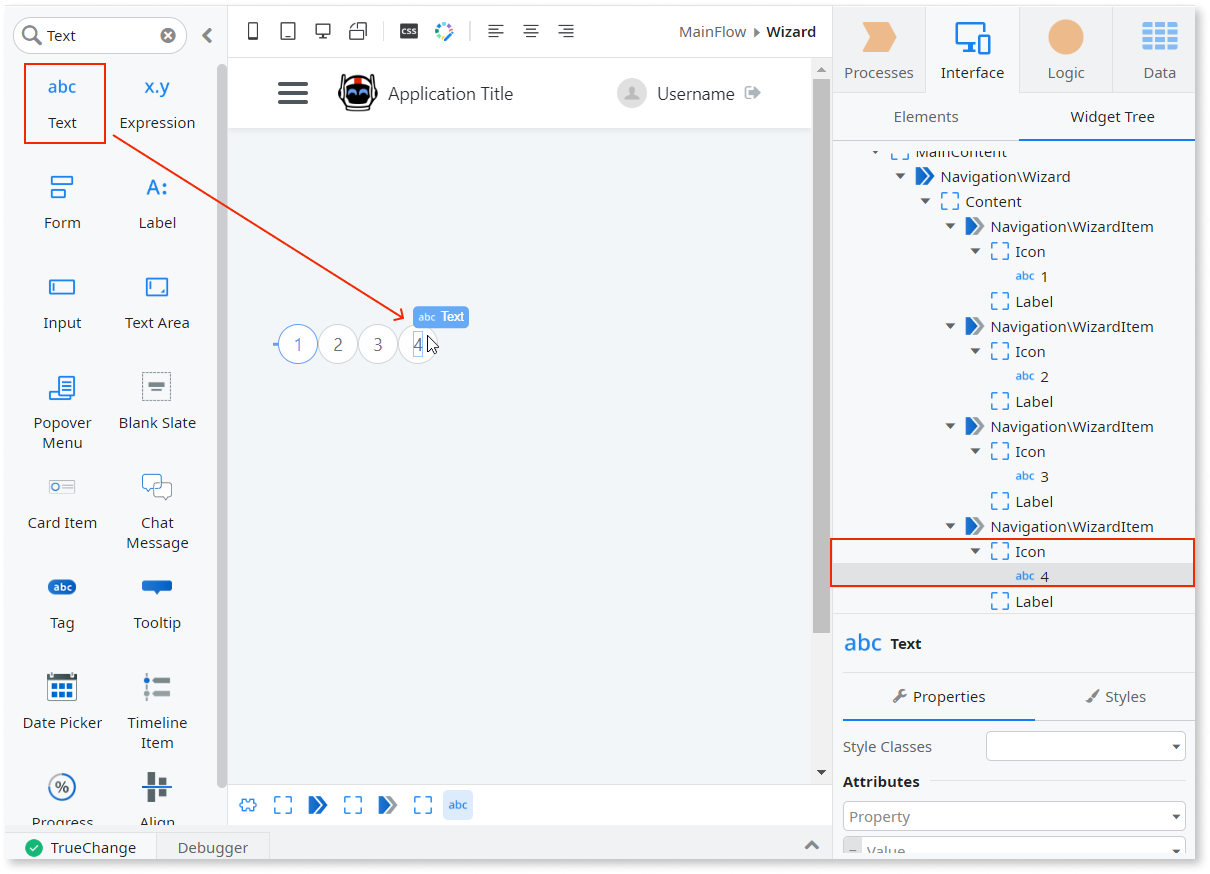
Task: Switch to desktop preview icon
Action: coord(323,31)
